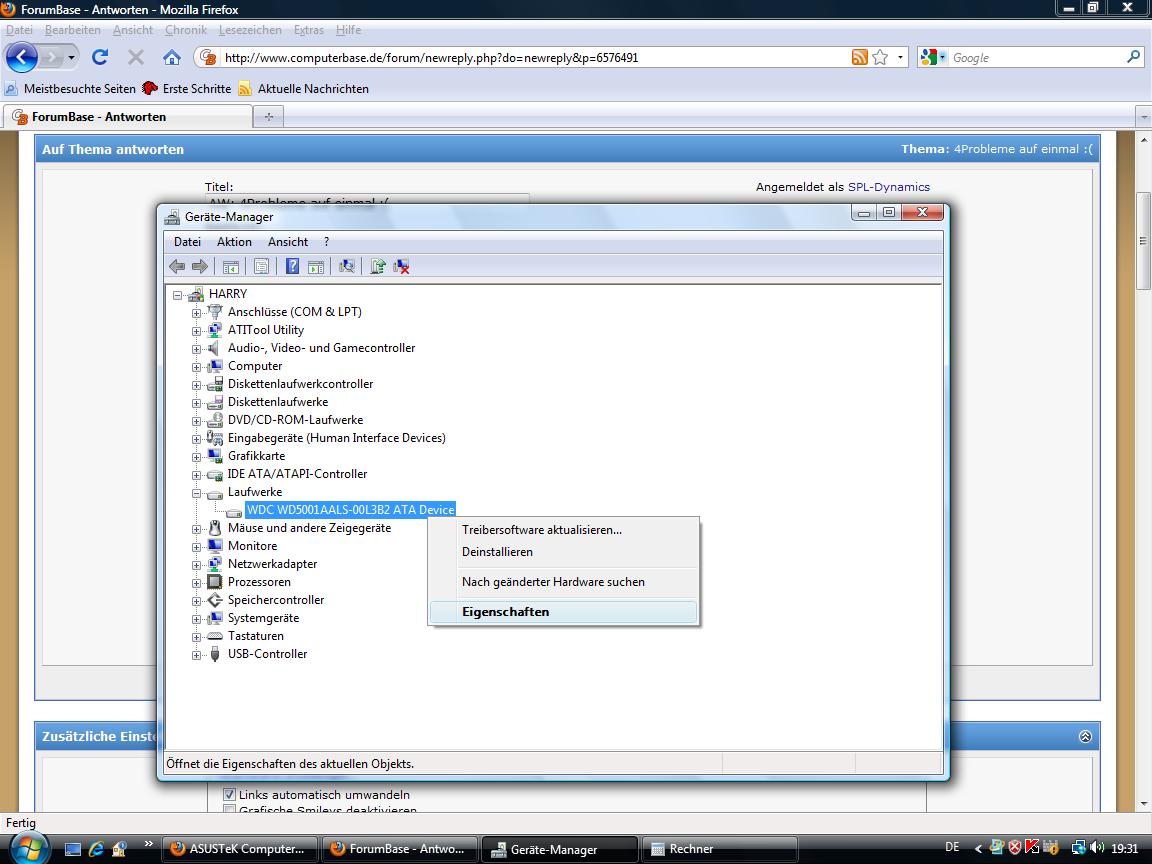Viewport: 1152px width, 864px height.
Task: Click the Google search magnifier icon
Action: pos(1134,57)
